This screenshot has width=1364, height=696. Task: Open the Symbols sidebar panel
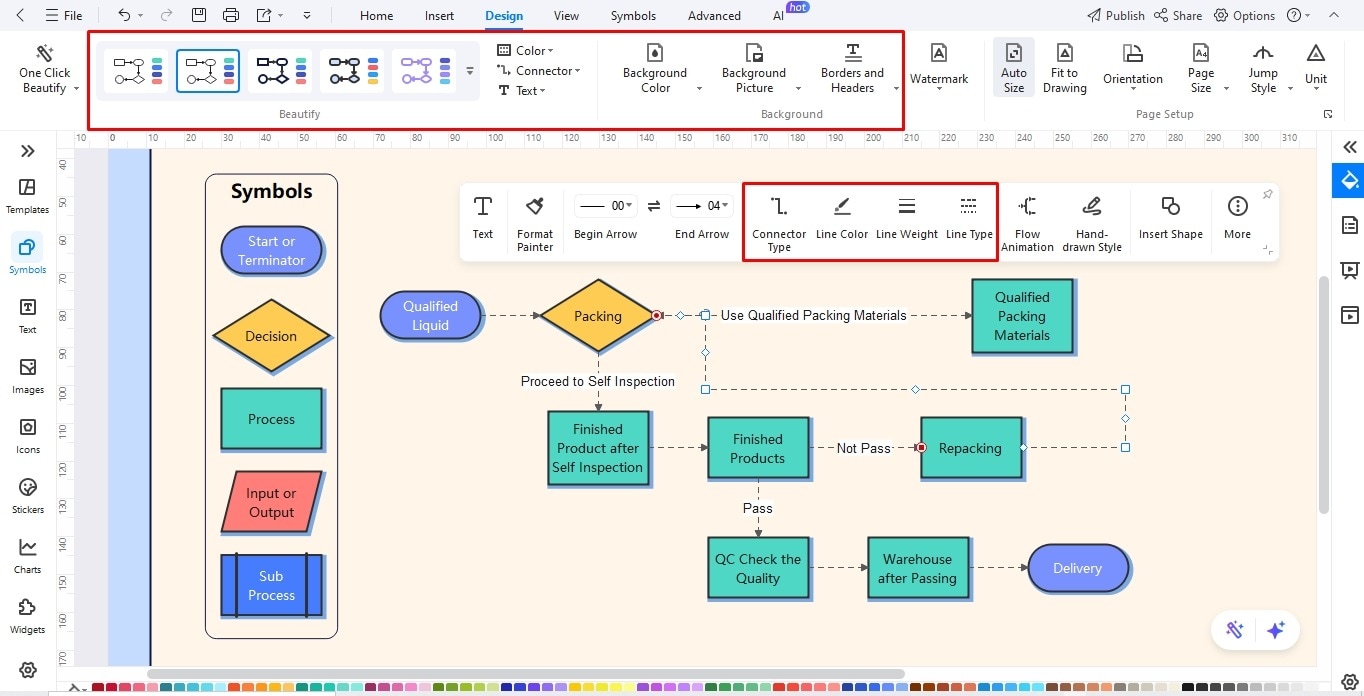[x=27, y=256]
